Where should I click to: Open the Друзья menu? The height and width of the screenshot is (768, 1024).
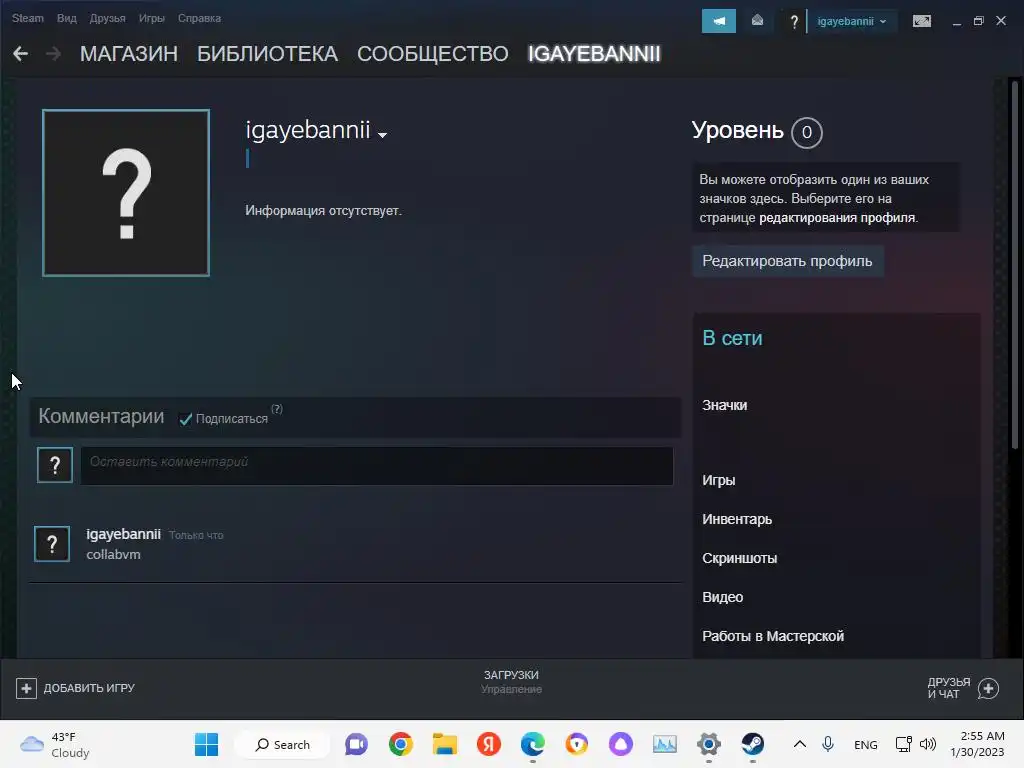coord(107,18)
